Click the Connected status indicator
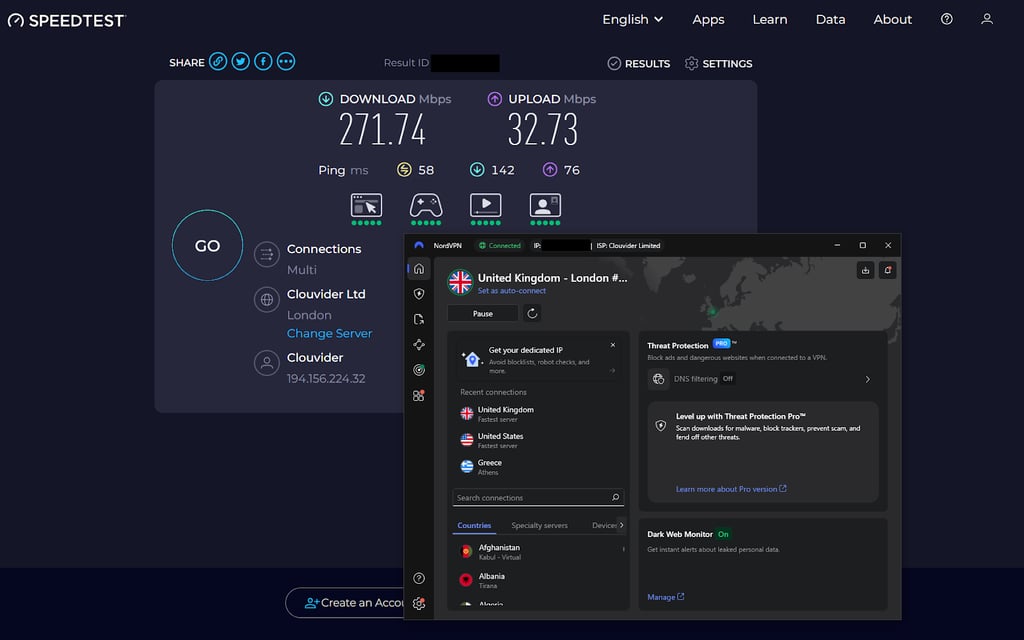This screenshot has height=640, width=1024. [x=500, y=246]
